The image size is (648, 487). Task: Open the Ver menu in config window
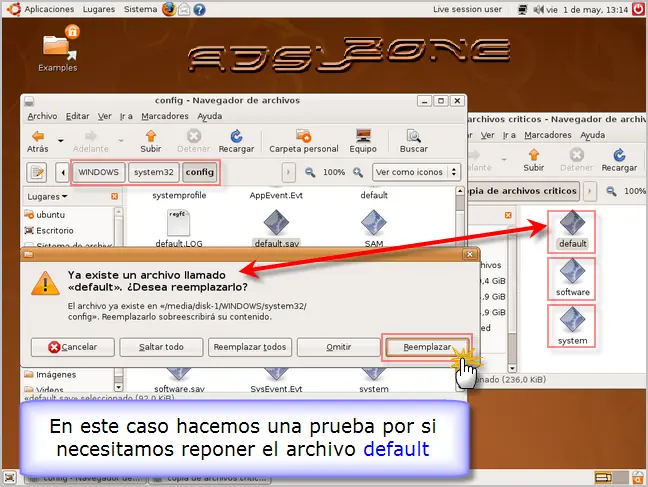[105, 116]
